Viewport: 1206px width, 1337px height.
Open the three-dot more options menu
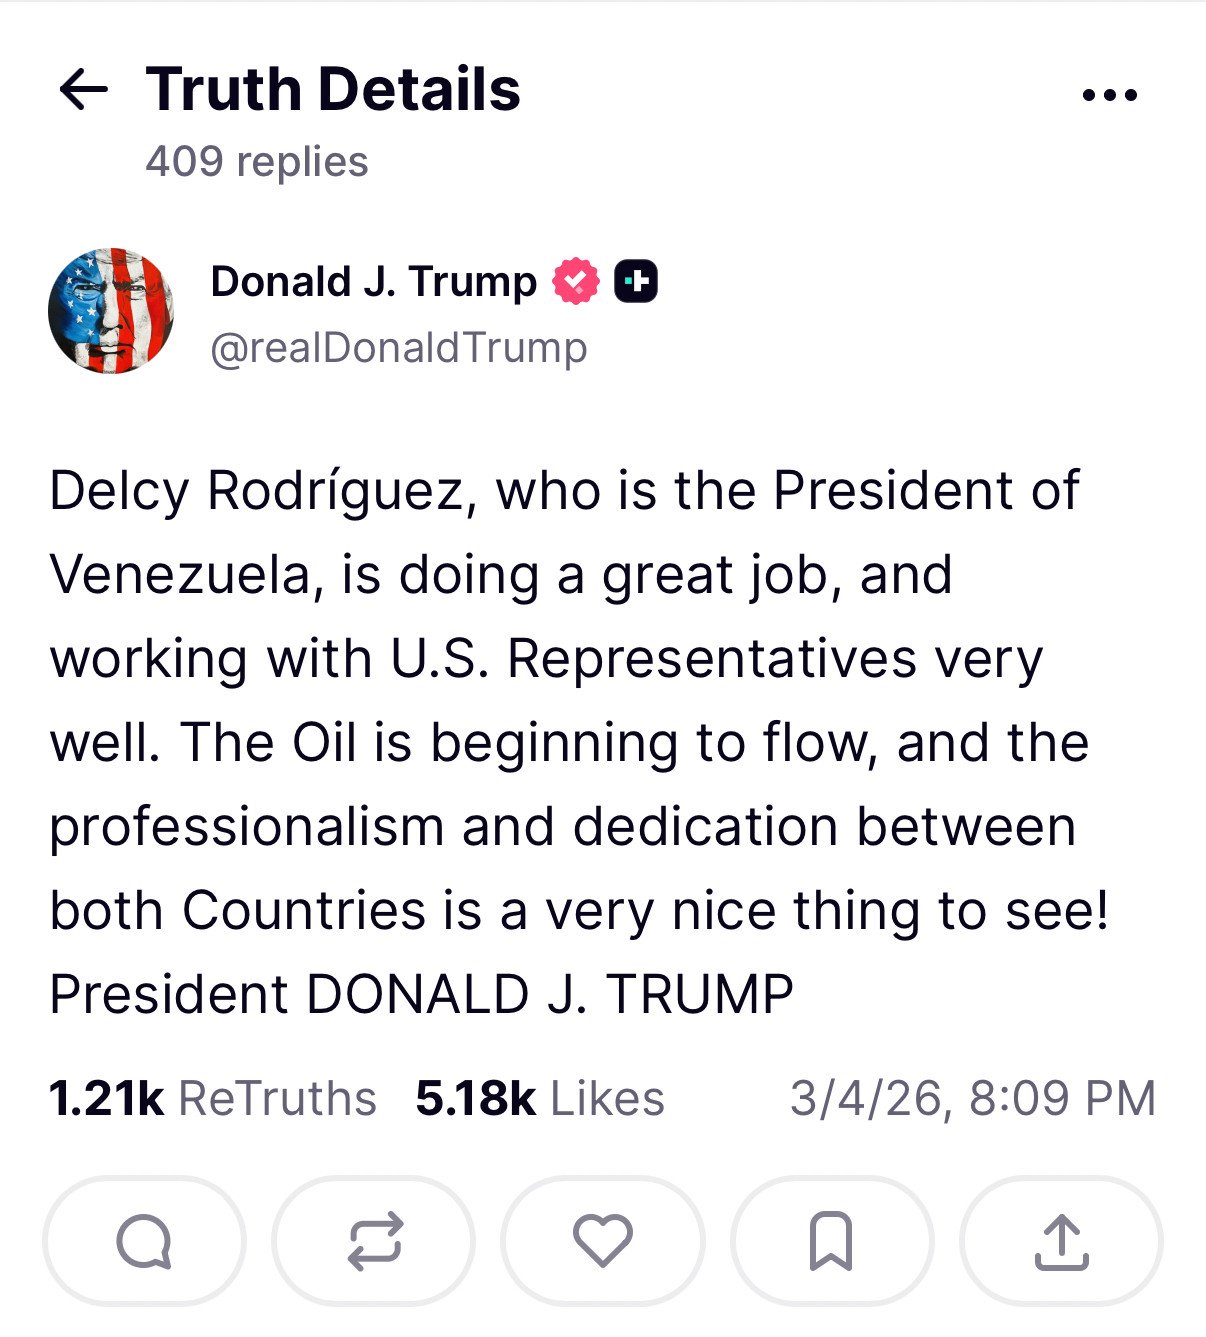click(1110, 95)
